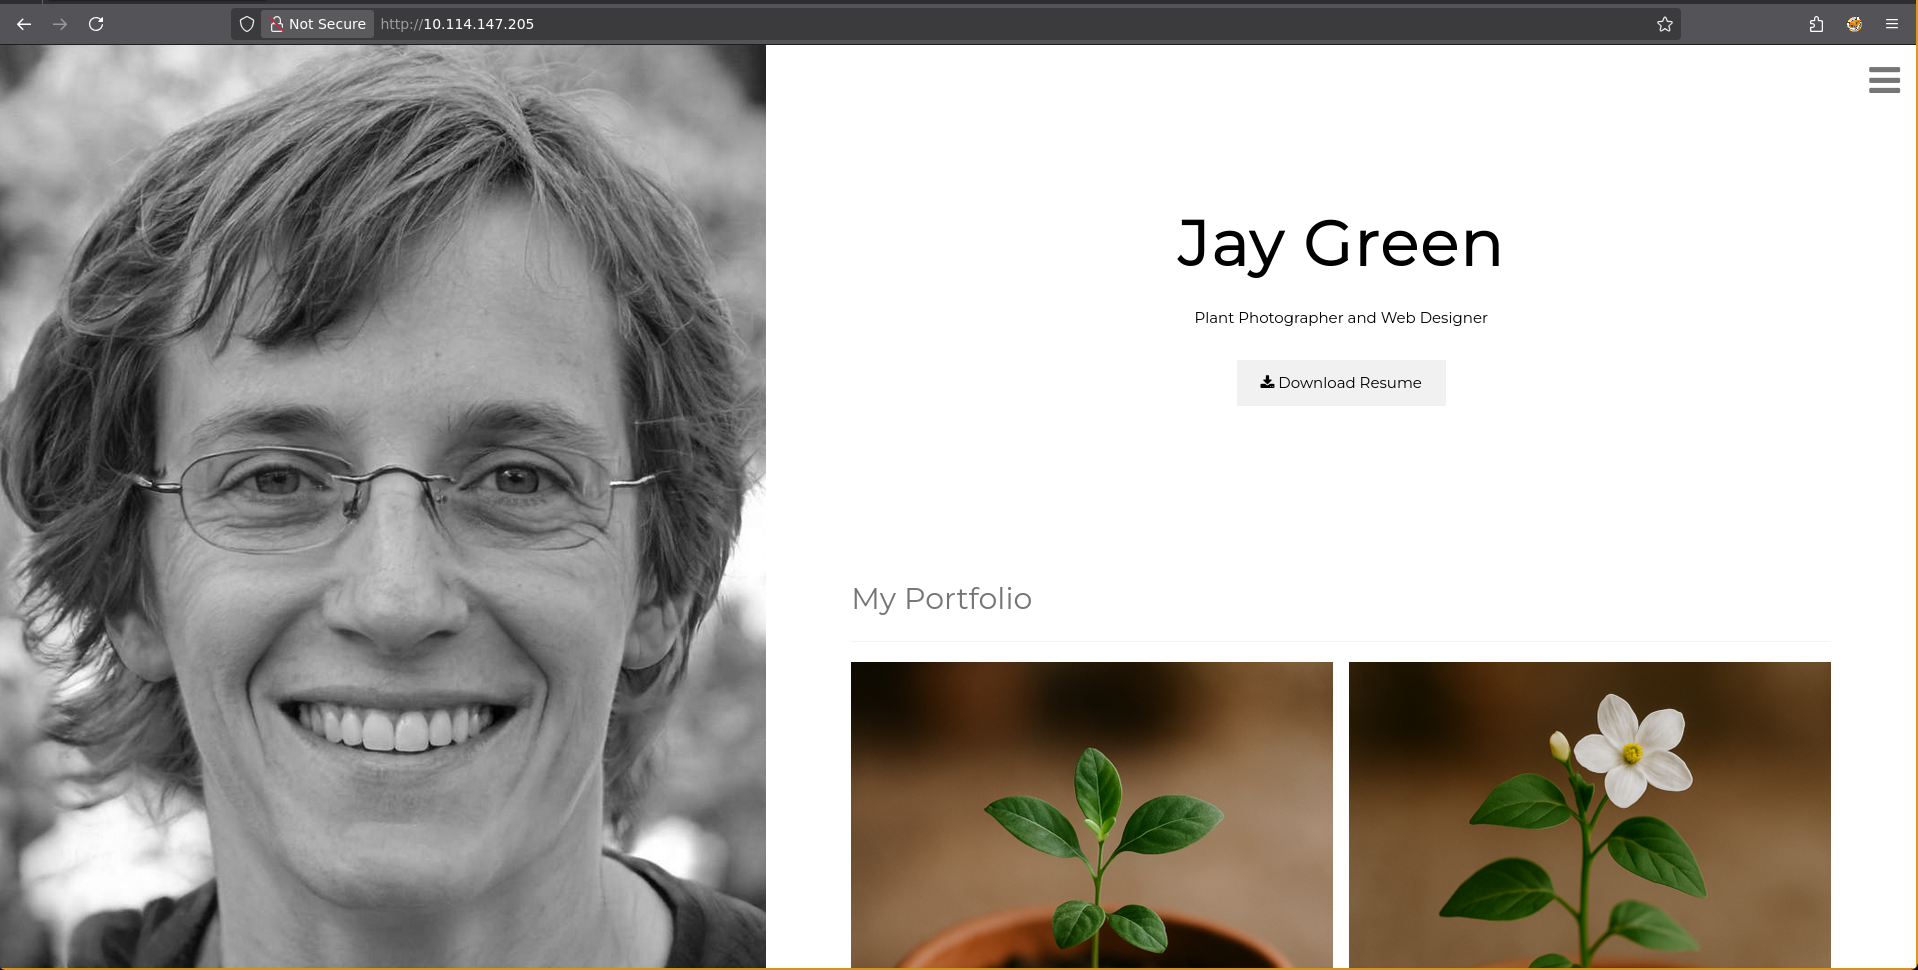
Task: Click the Jay Green heading
Action: coord(1340,244)
